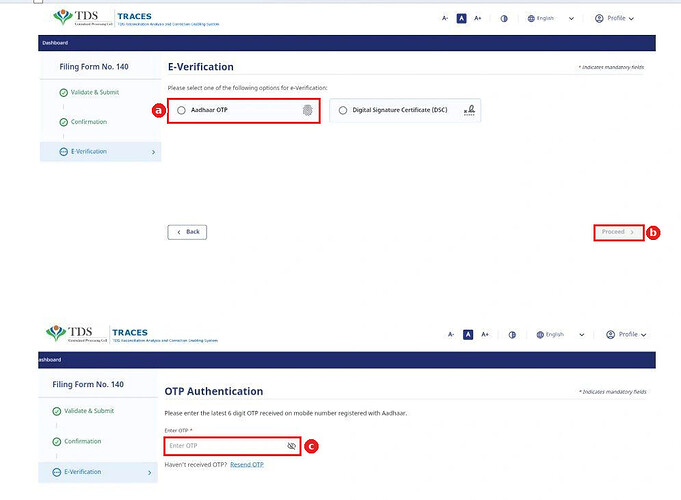Select E-Verification step in top sidebar

pyautogui.click(x=100, y=152)
